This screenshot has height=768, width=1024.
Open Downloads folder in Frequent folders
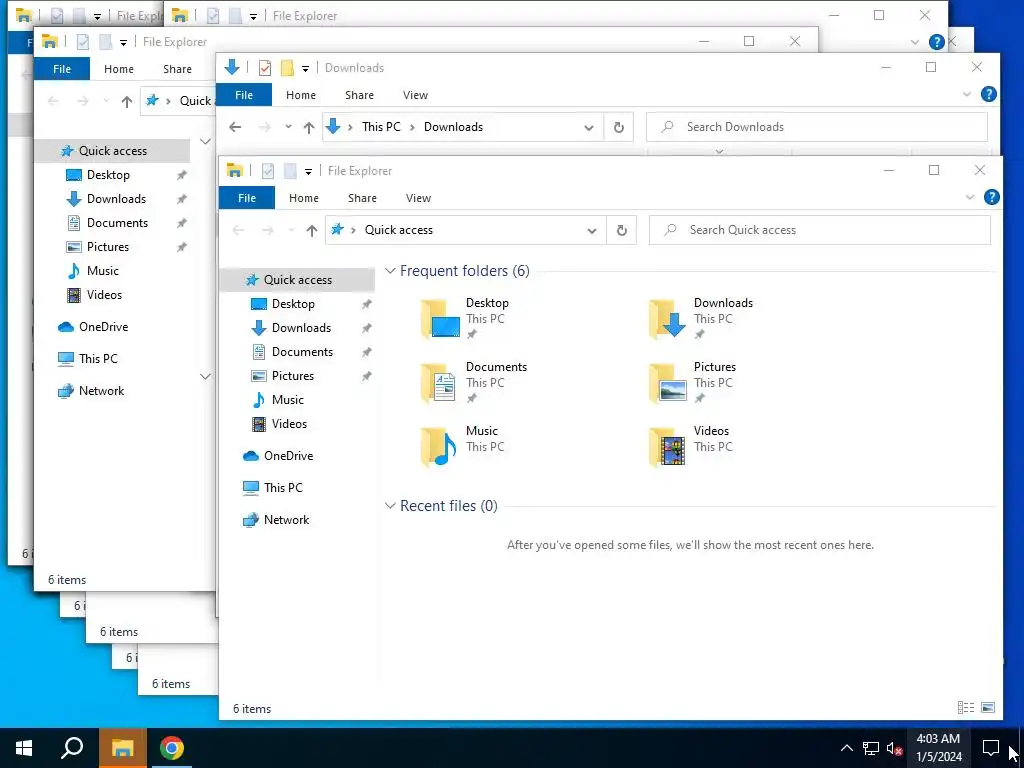tap(701, 319)
